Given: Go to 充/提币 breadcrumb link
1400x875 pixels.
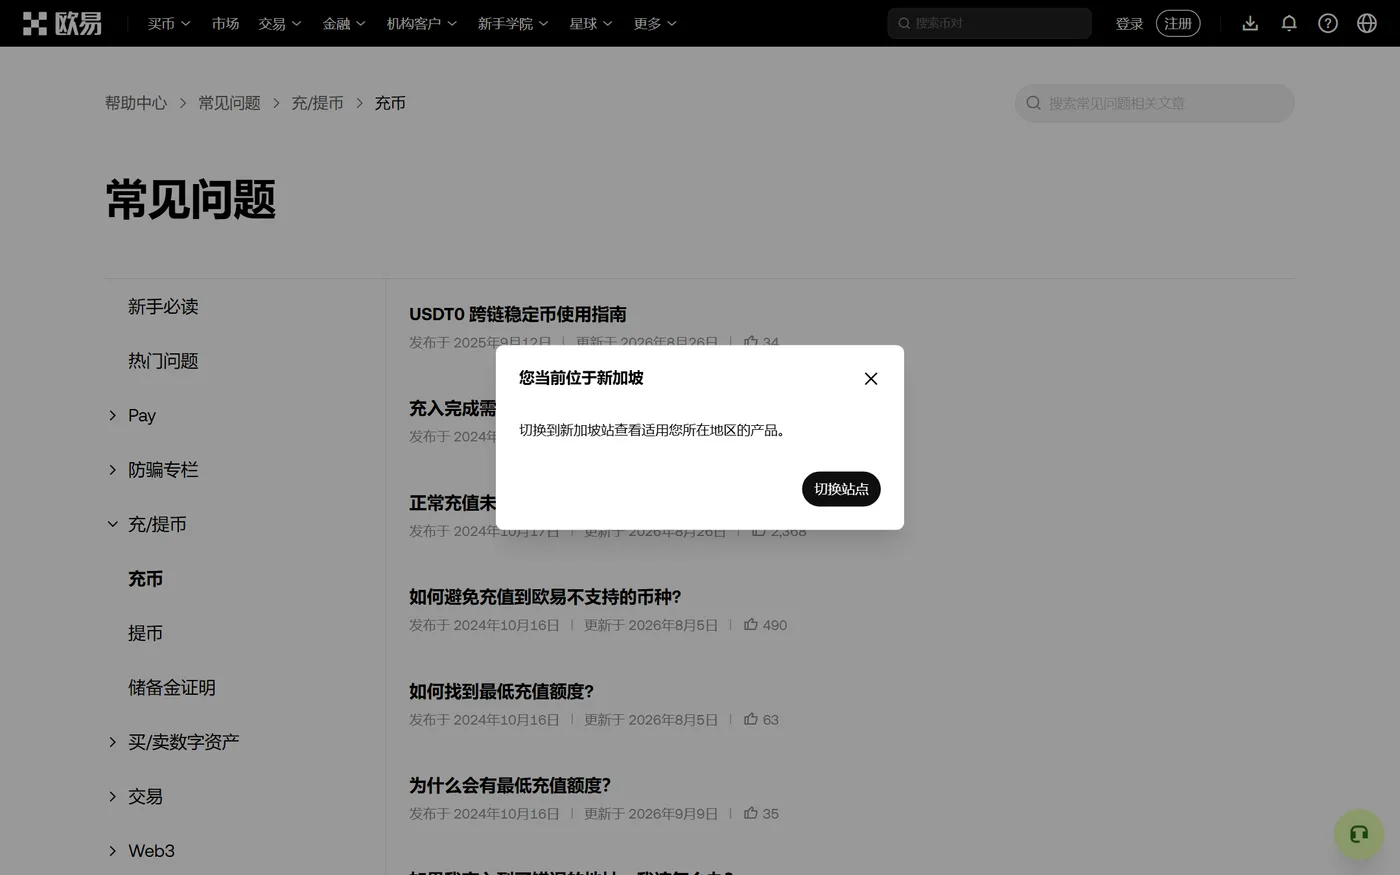Looking at the screenshot, I should tap(317, 103).
